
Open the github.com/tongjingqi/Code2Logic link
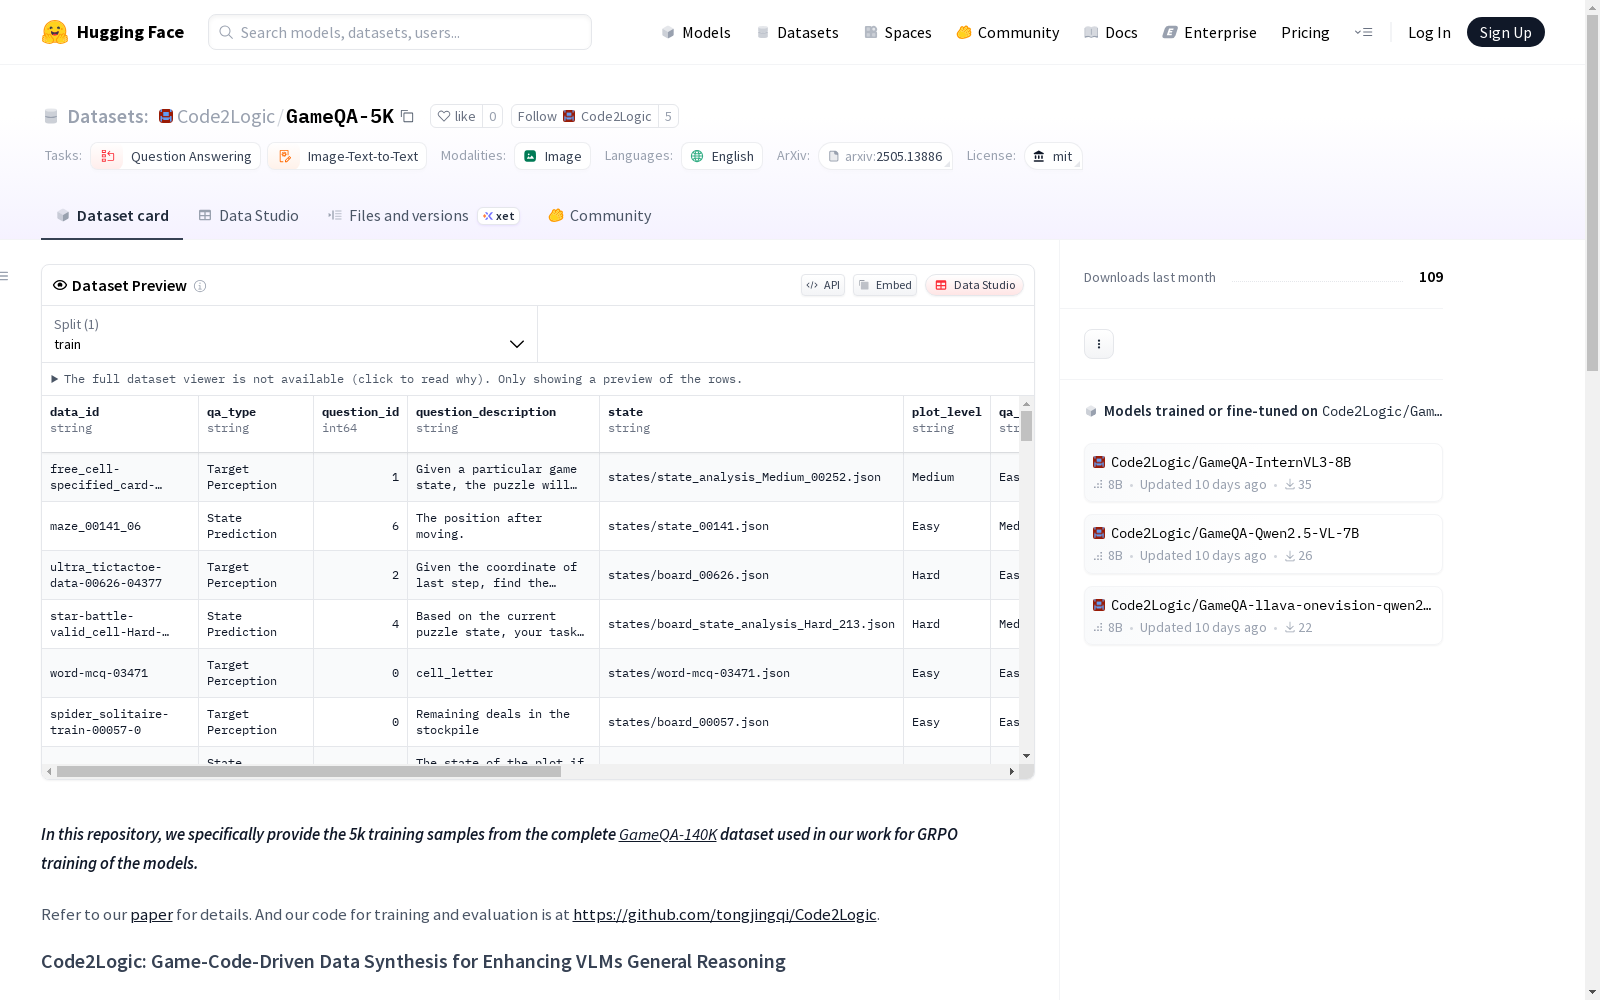(724, 914)
